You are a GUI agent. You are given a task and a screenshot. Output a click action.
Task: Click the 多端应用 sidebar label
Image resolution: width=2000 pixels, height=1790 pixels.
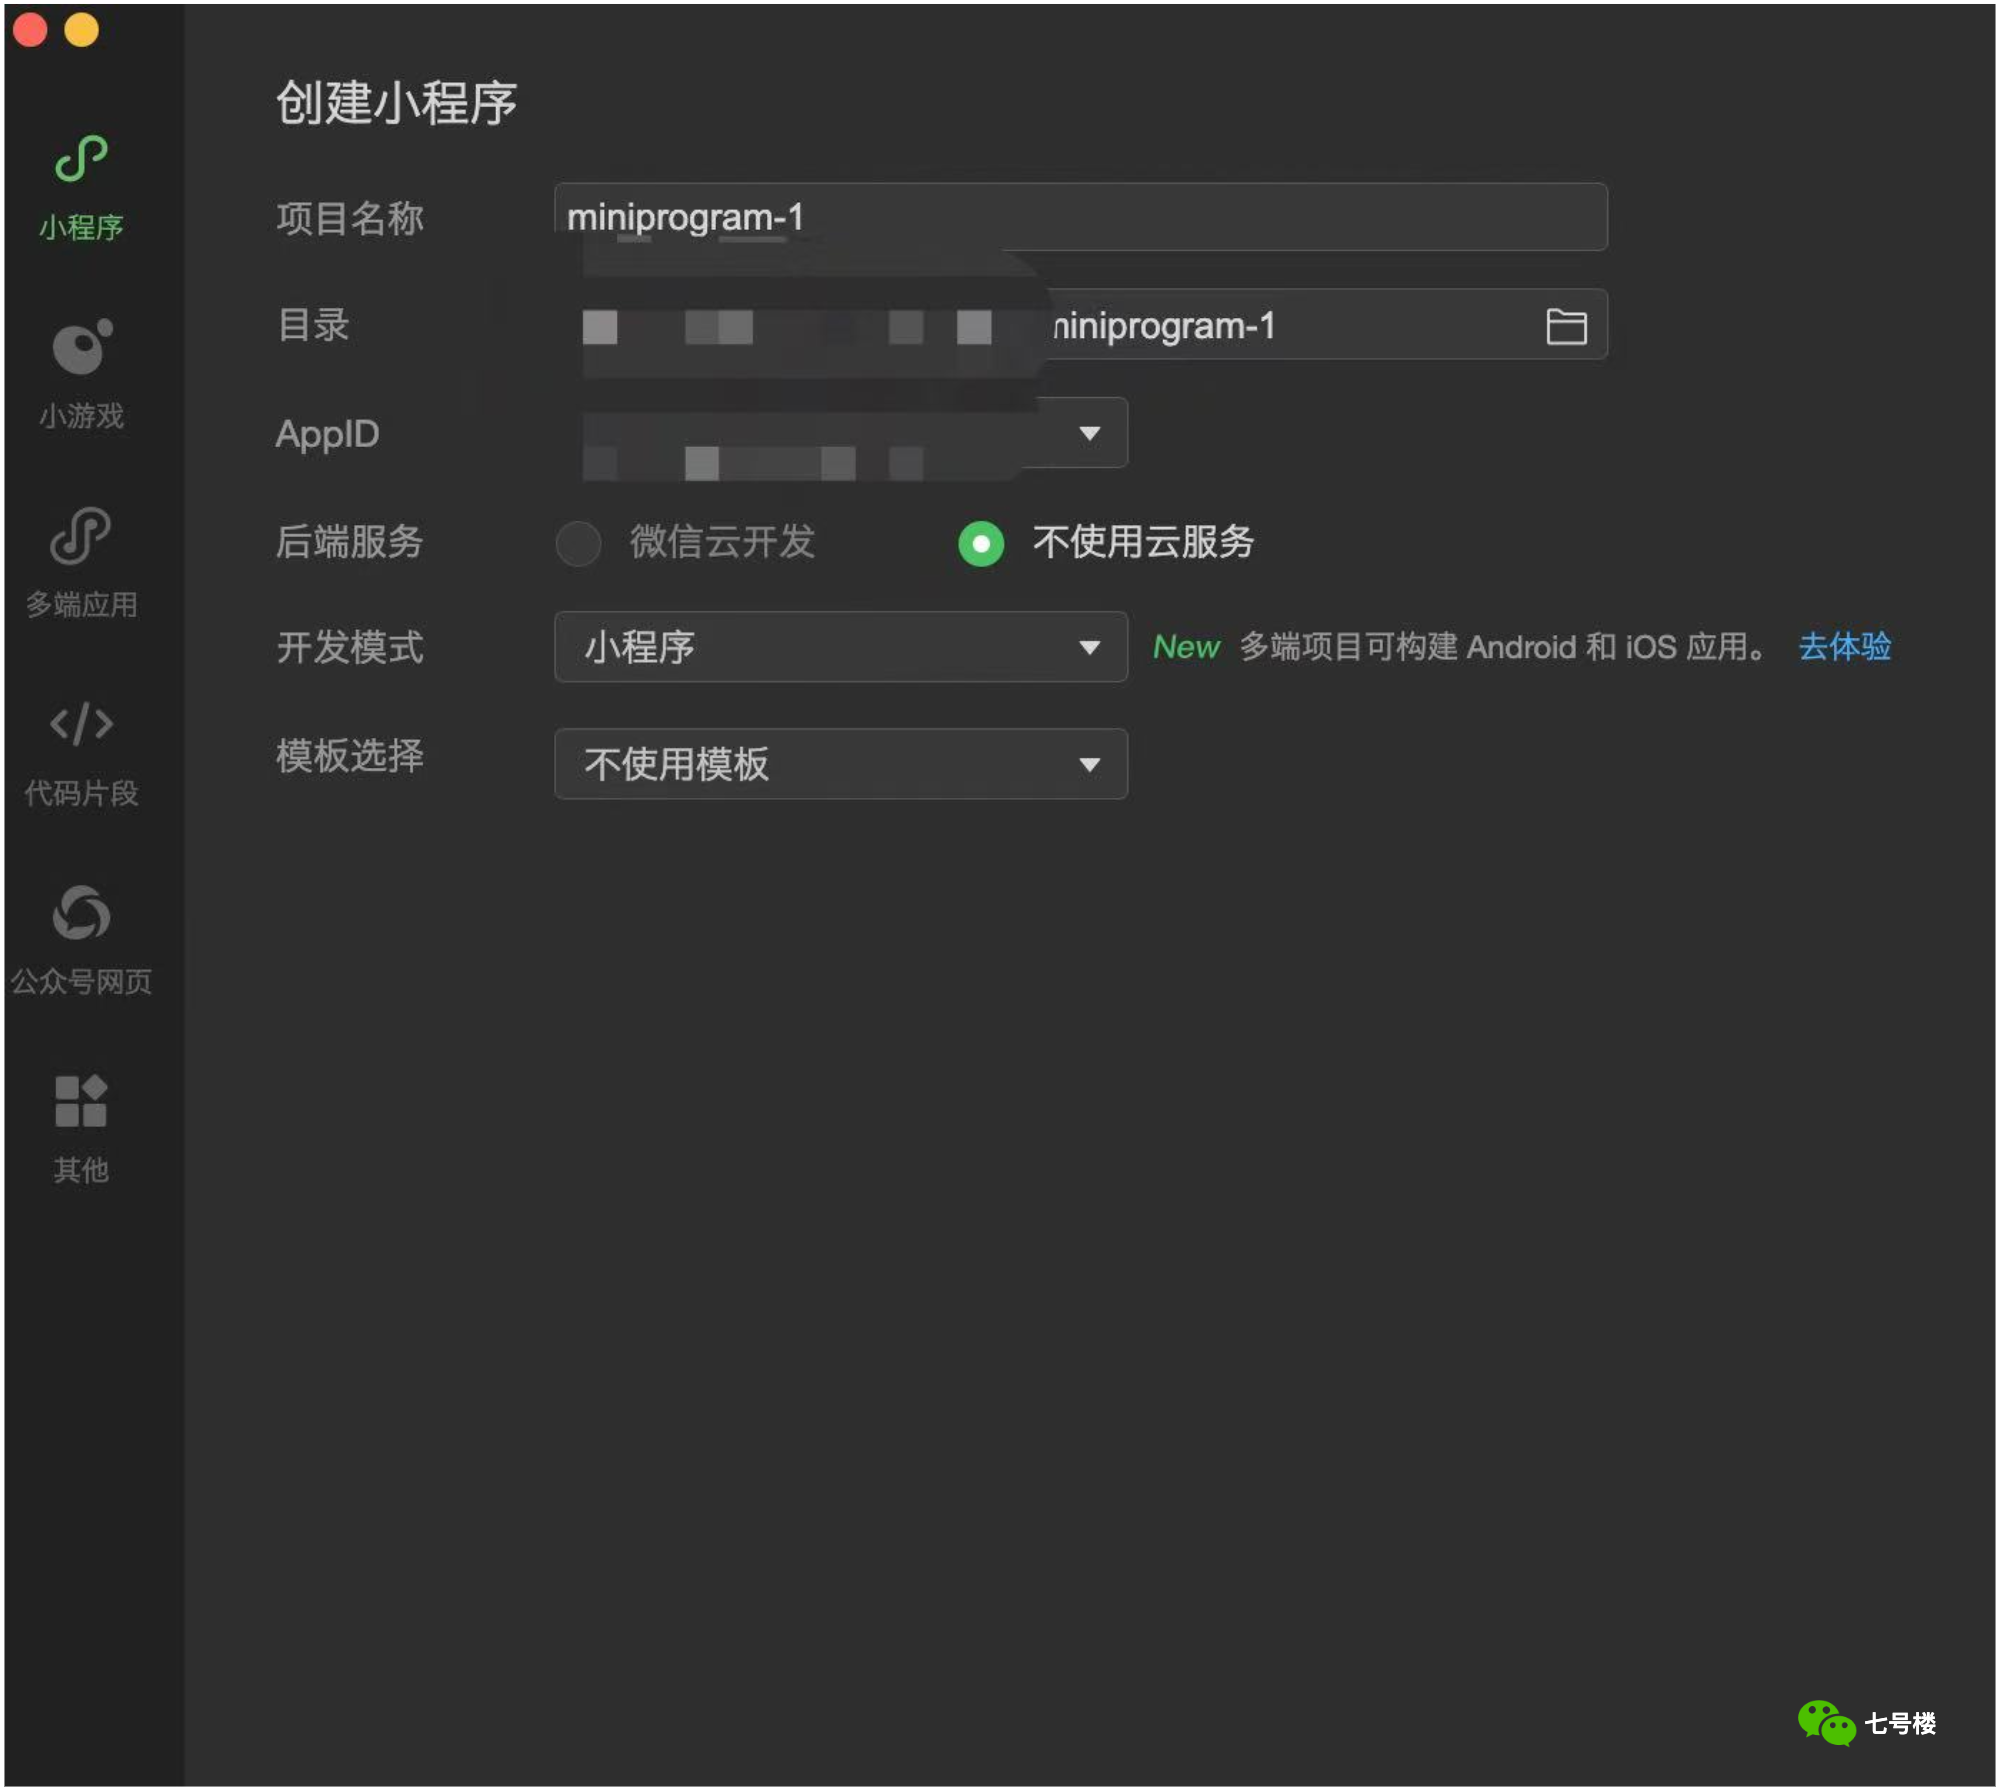pos(81,605)
